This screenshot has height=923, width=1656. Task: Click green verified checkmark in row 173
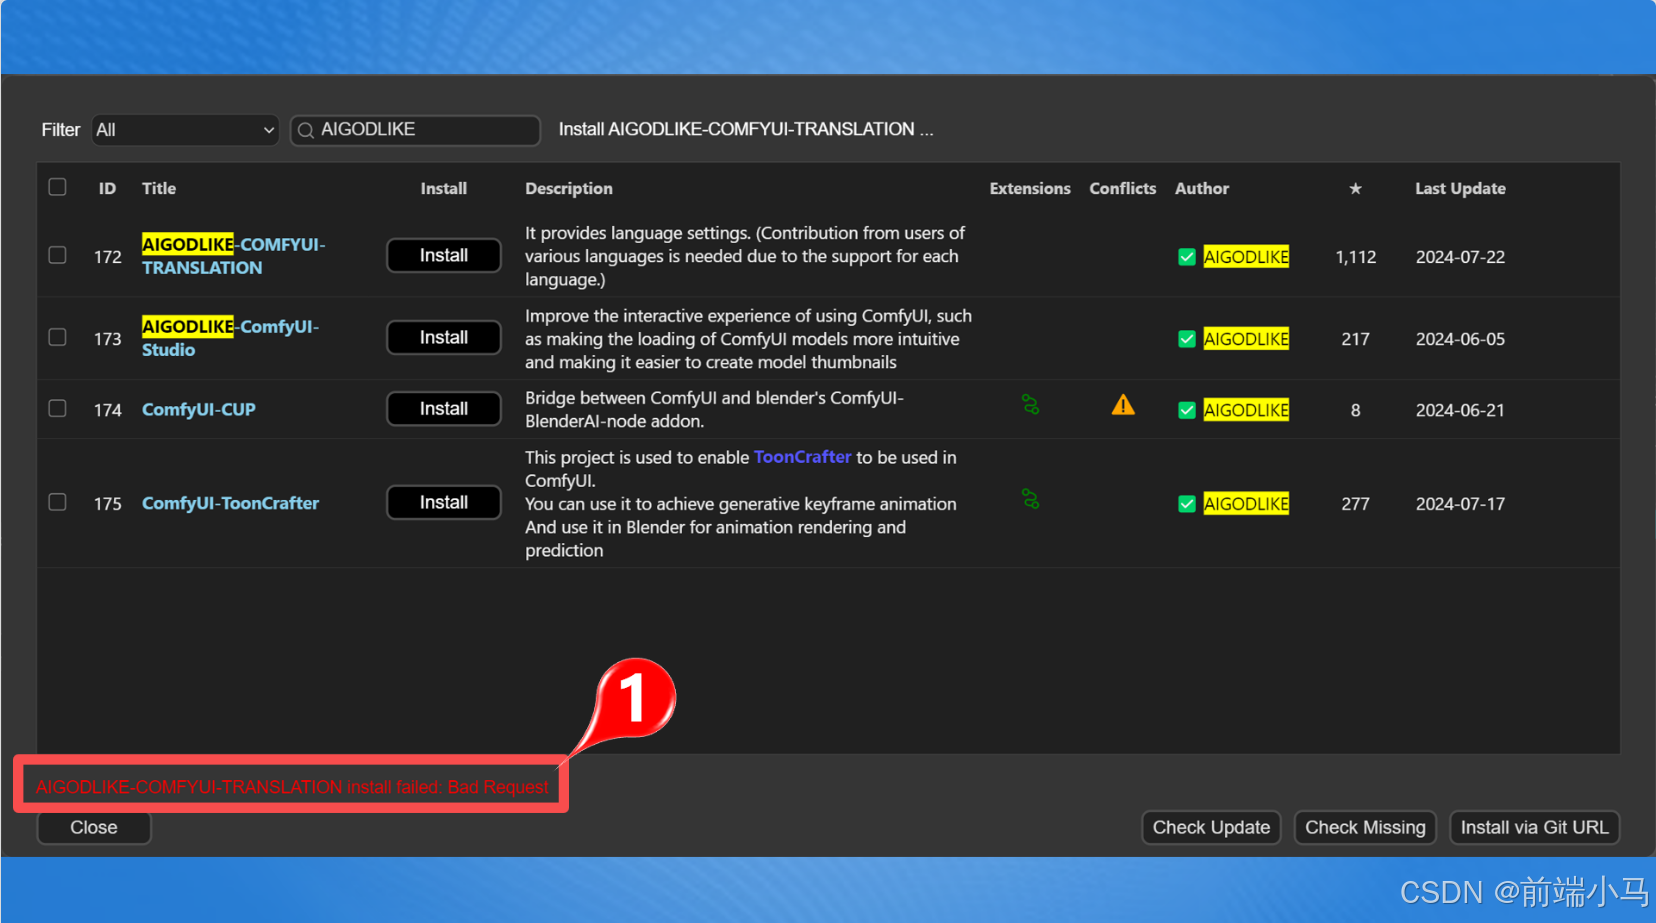[x=1187, y=339]
